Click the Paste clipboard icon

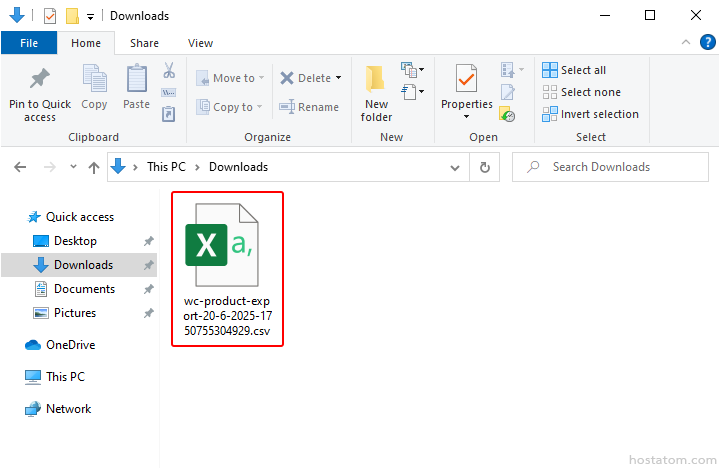click(x=136, y=80)
